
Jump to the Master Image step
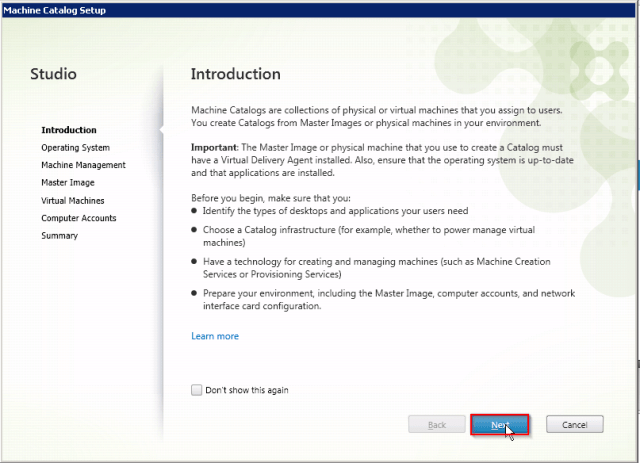tap(68, 183)
